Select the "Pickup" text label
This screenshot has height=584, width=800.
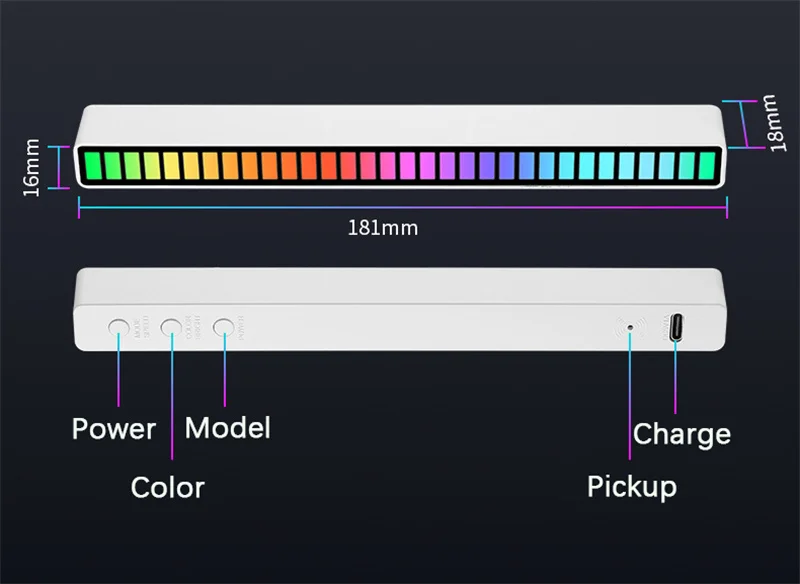pyautogui.click(x=631, y=487)
